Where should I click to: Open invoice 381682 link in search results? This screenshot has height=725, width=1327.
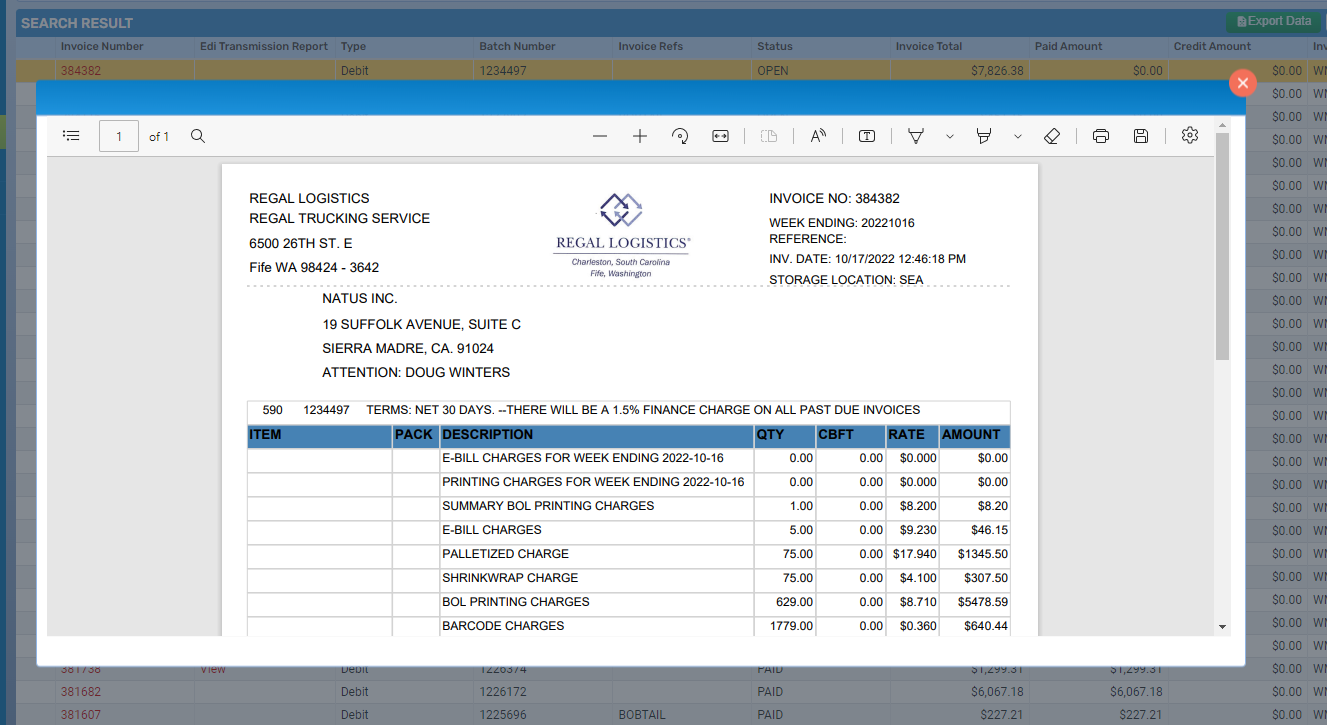pos(81,692)
